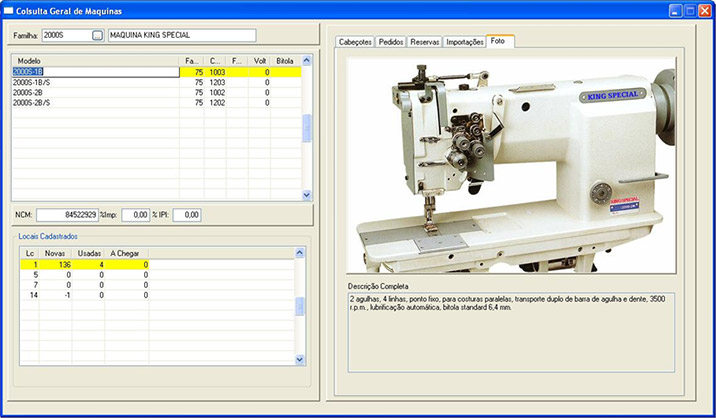Close the Colsulta Geral de Maquinas window
The height and width of the screenshot is (418, 716).
(705, 11)
